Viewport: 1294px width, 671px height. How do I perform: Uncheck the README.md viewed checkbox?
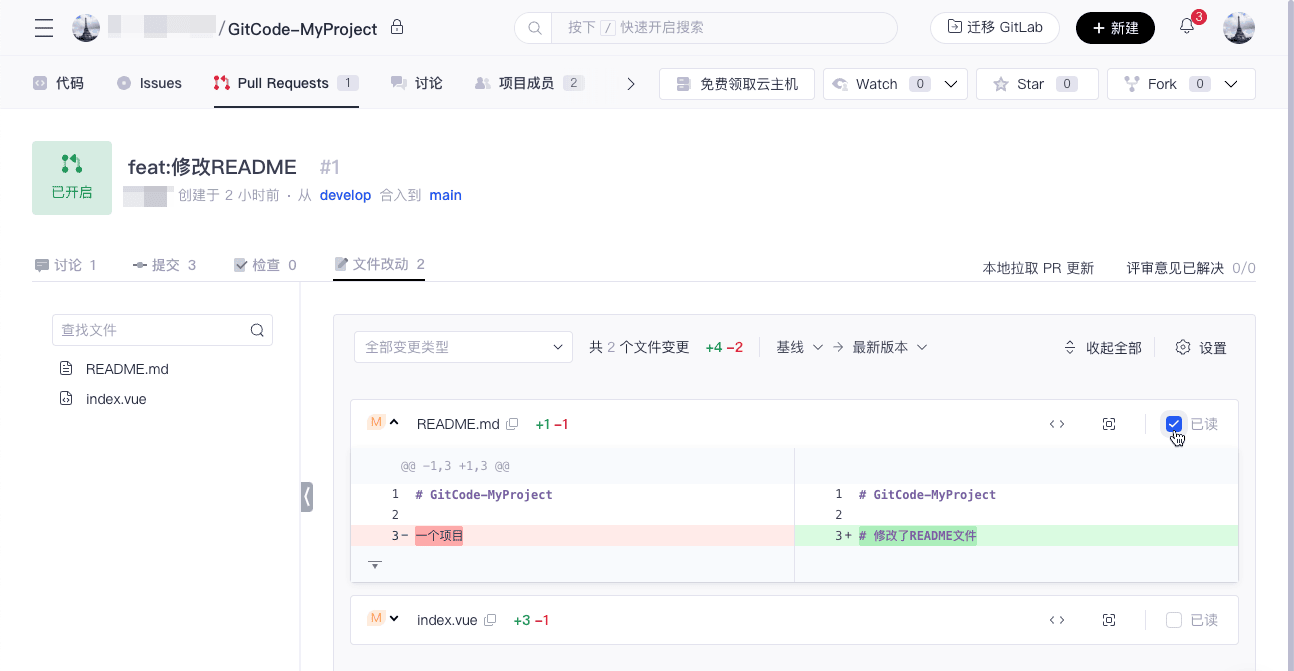[1174, 424]
